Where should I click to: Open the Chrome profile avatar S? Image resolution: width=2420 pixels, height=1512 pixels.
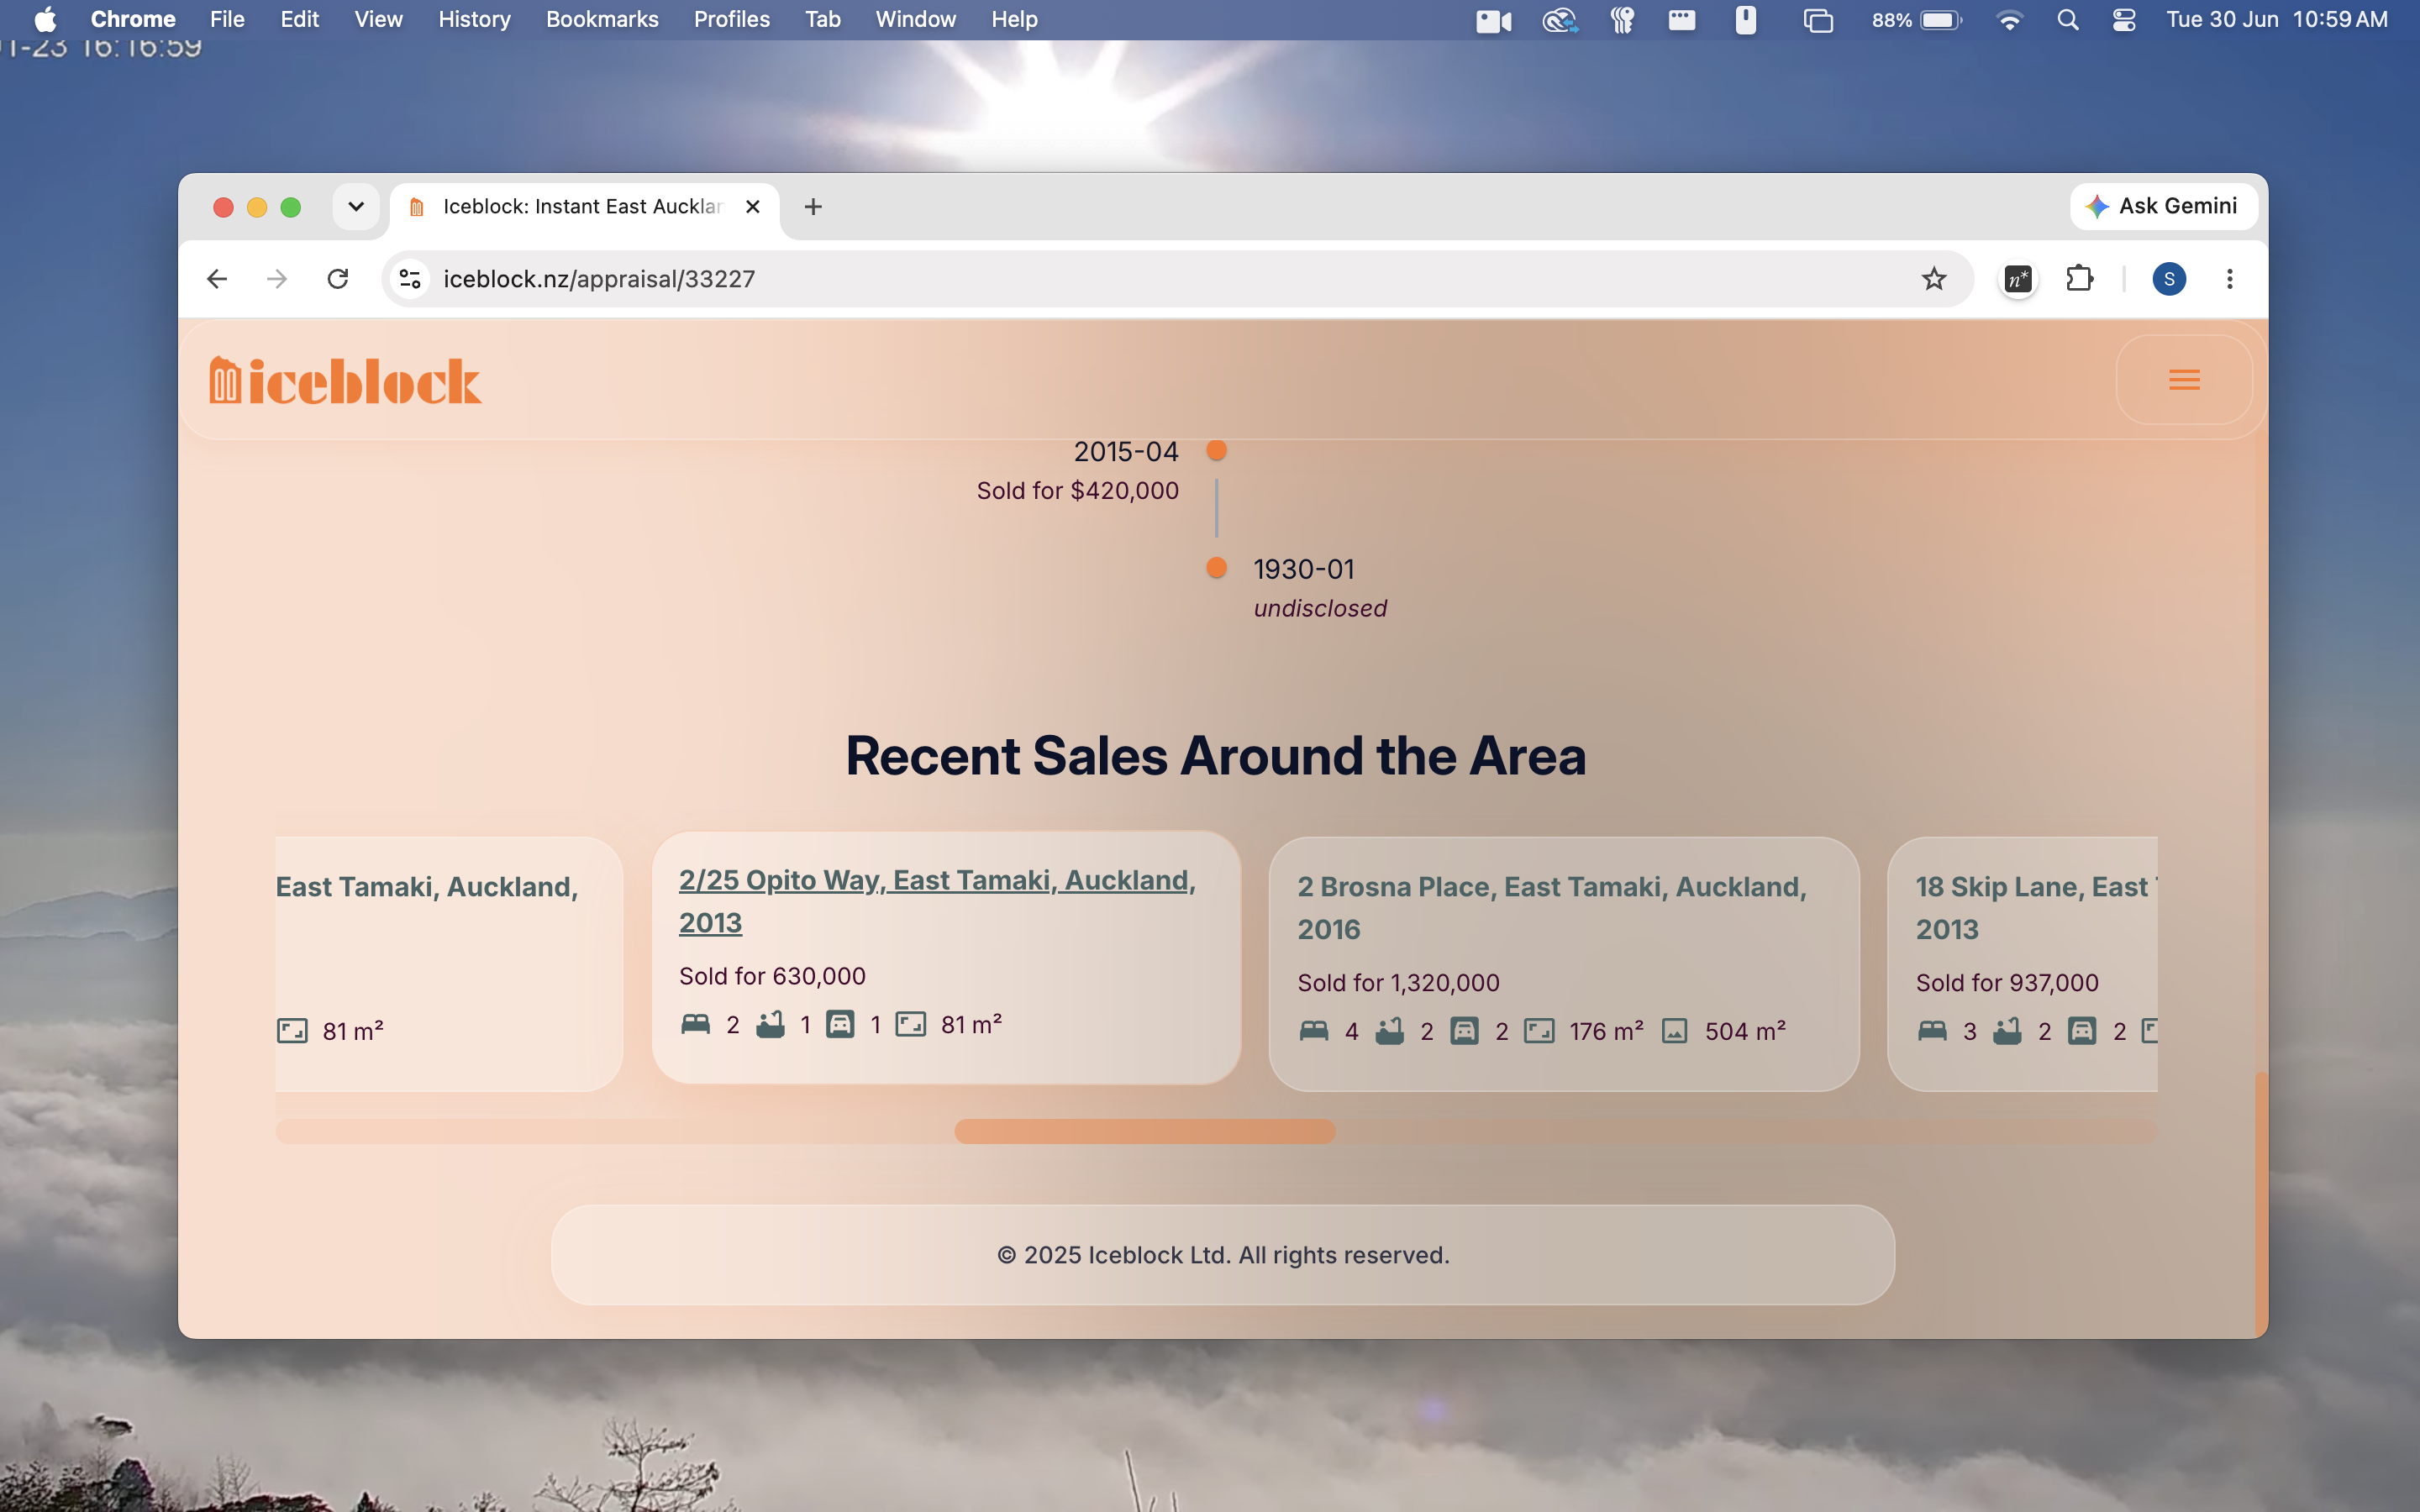(x=2169, y=279)
